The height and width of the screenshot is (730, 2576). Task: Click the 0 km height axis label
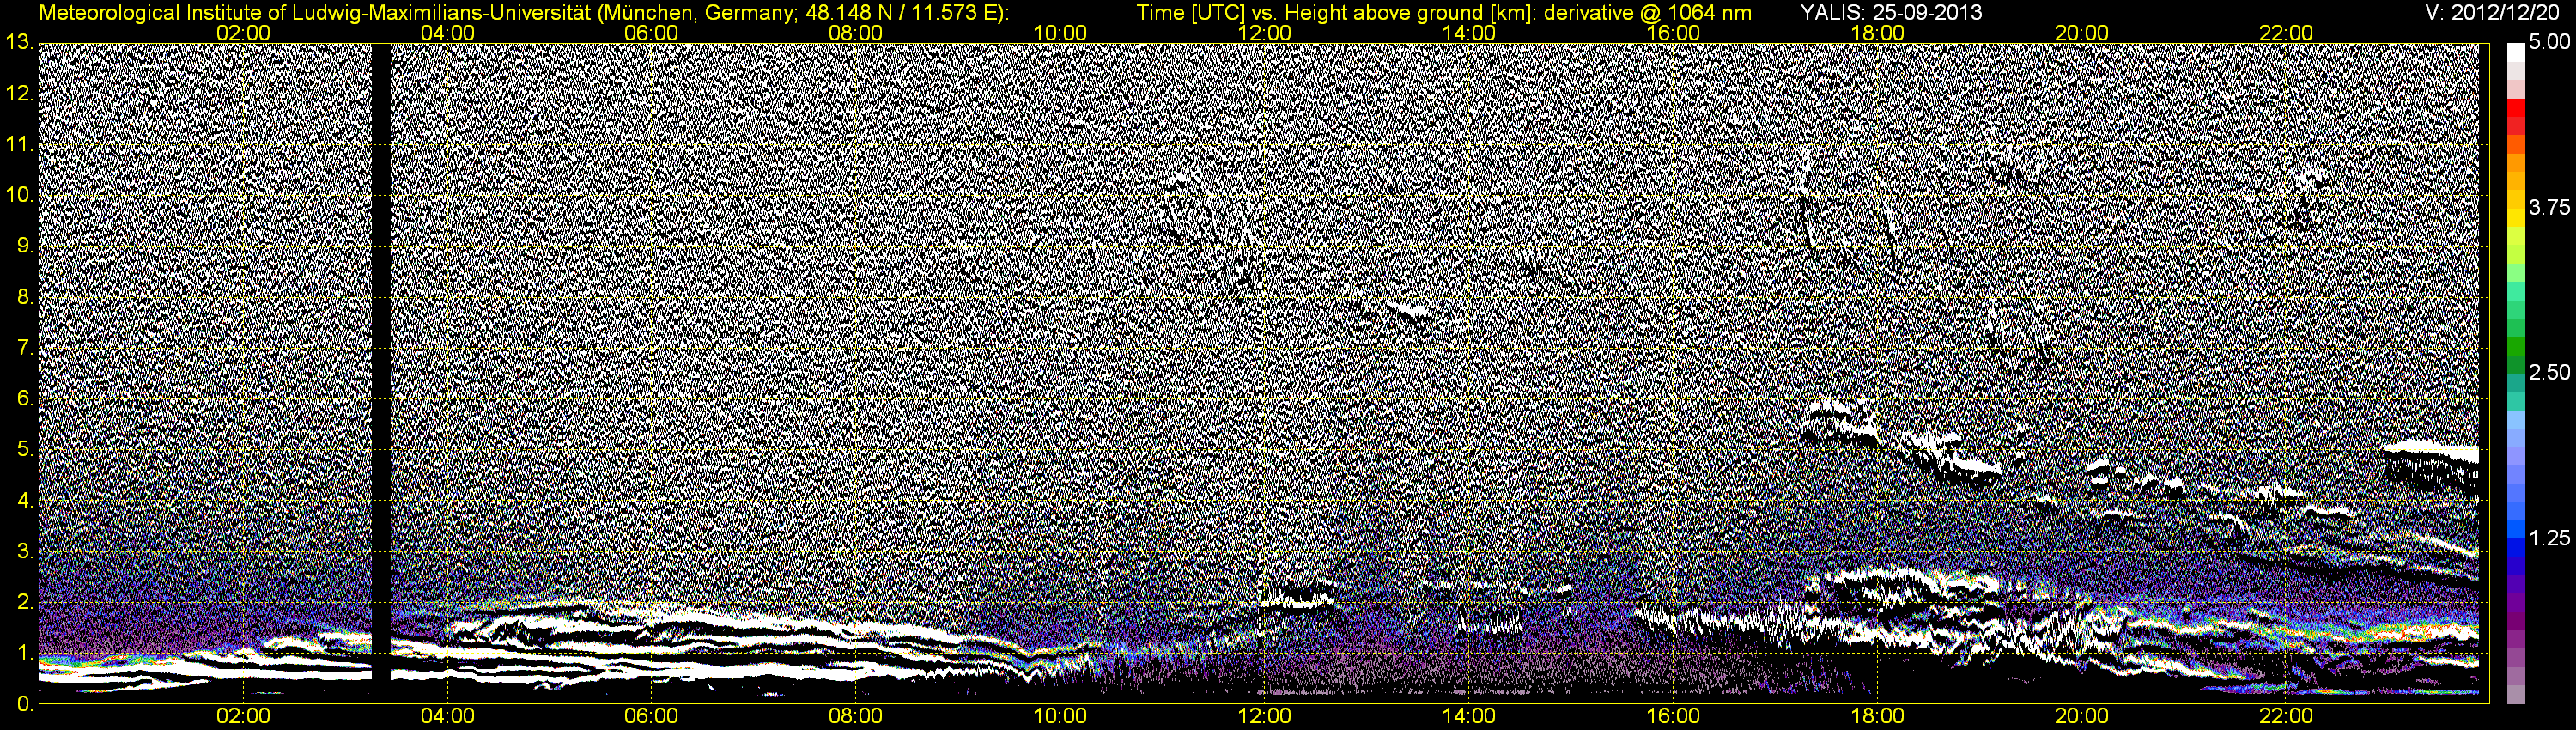[x=25, y=704]
